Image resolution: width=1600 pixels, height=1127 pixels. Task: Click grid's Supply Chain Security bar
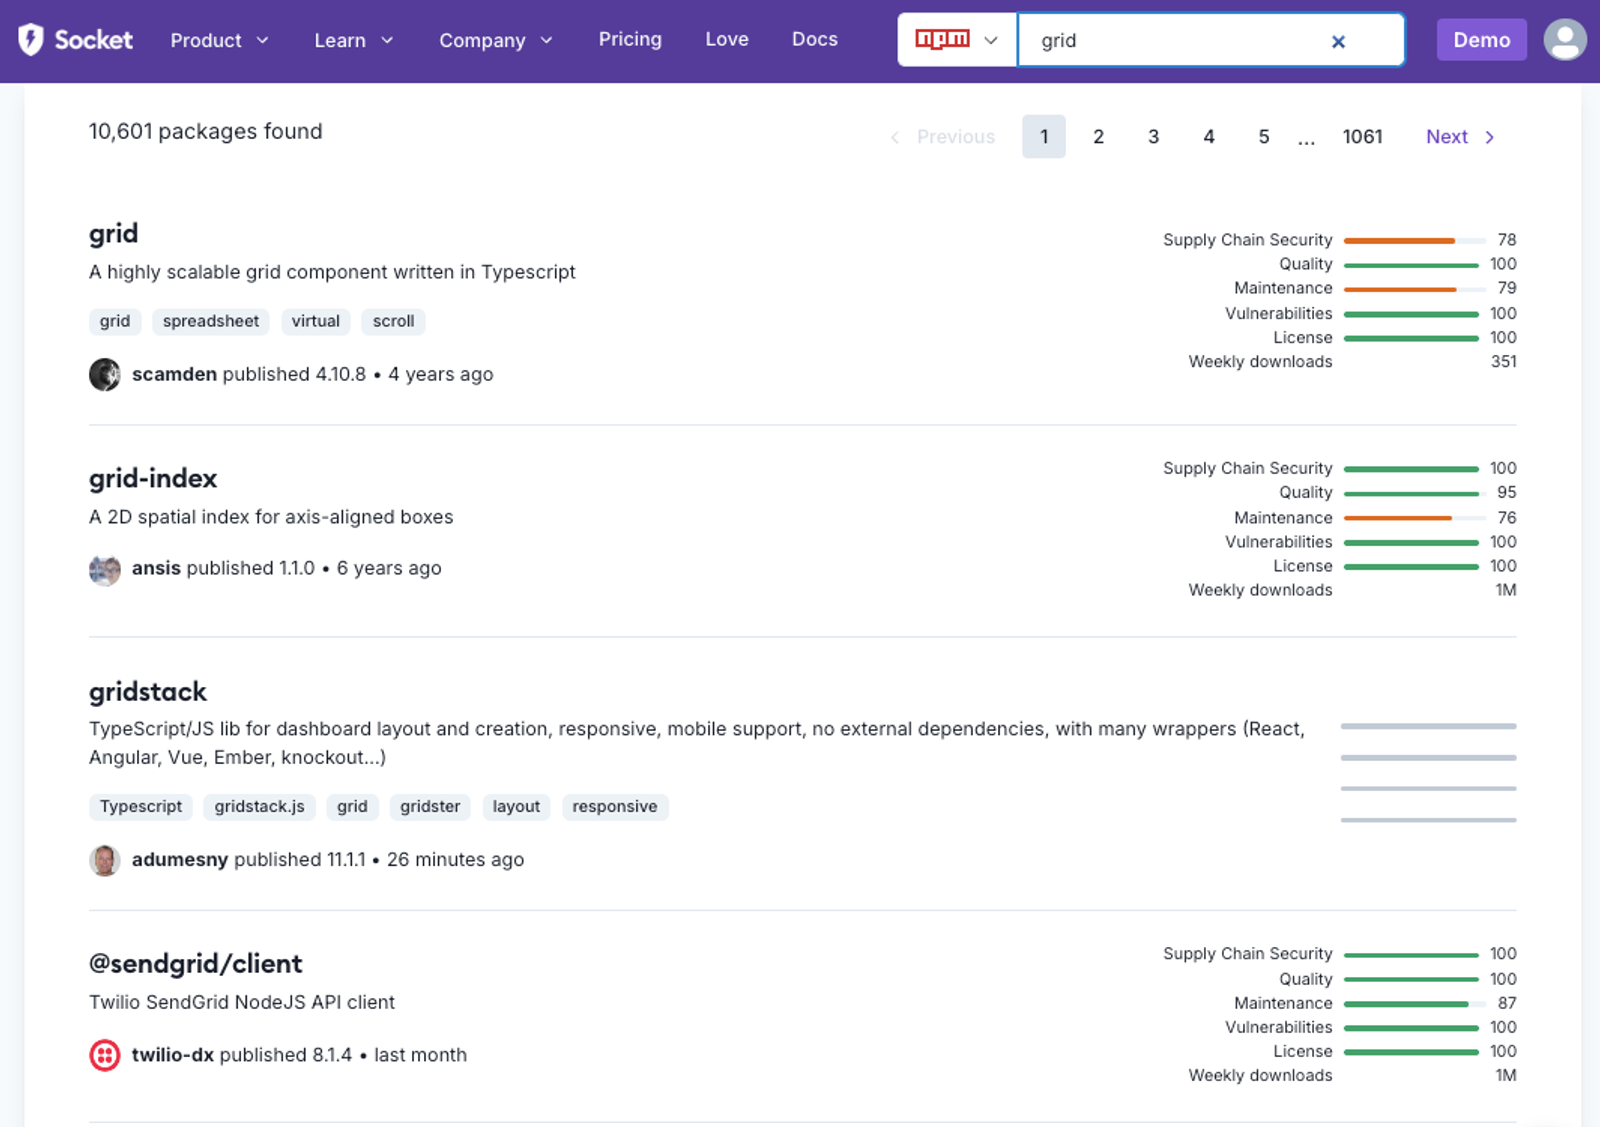tap(1414, 241)
